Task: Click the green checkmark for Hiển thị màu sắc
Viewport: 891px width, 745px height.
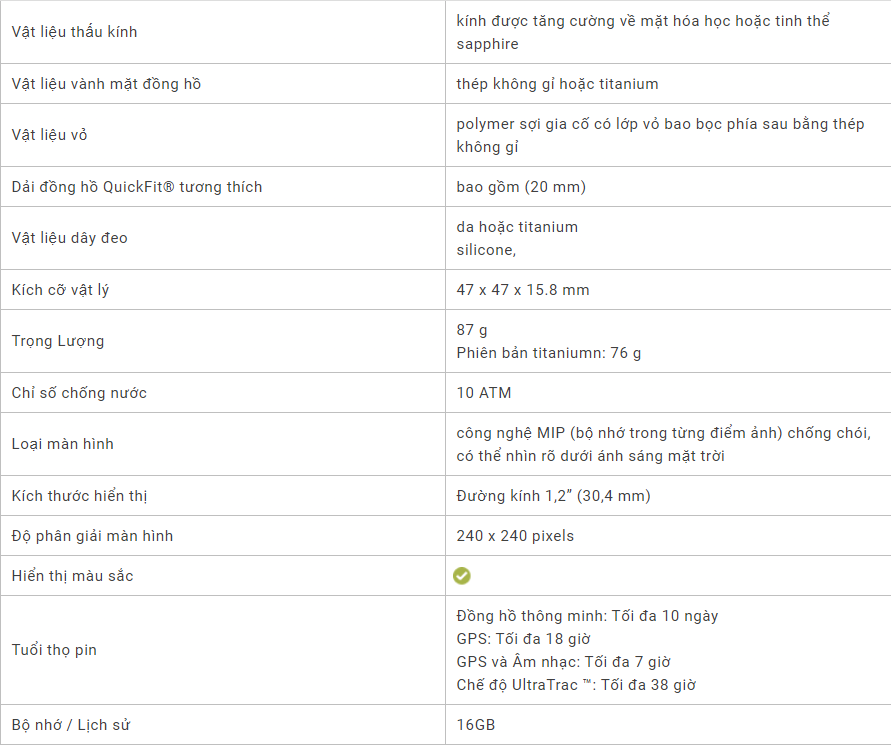Action: (x=462, y=576)
